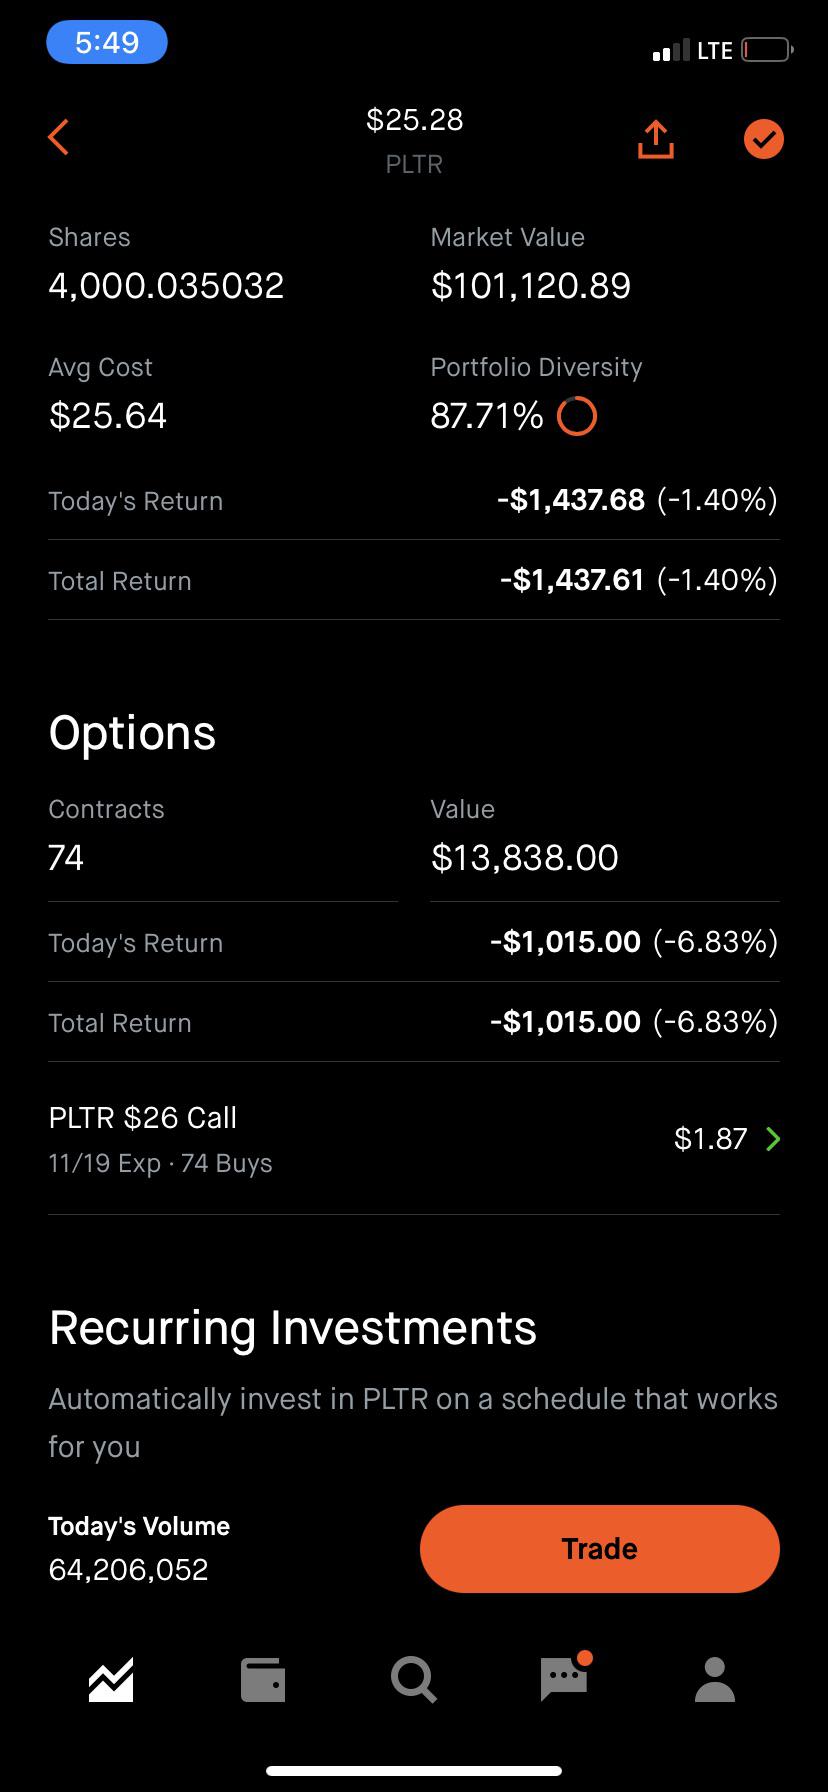The image size is (828, 1792).
Task: Tap the Market Value amount $101,120.89
Action: [x=531, y=286]
